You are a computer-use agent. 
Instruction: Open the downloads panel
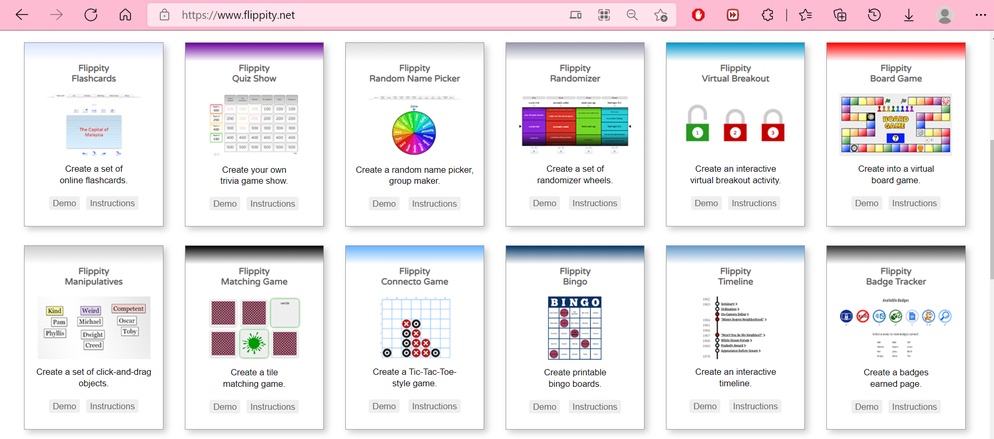pos(908,15)
